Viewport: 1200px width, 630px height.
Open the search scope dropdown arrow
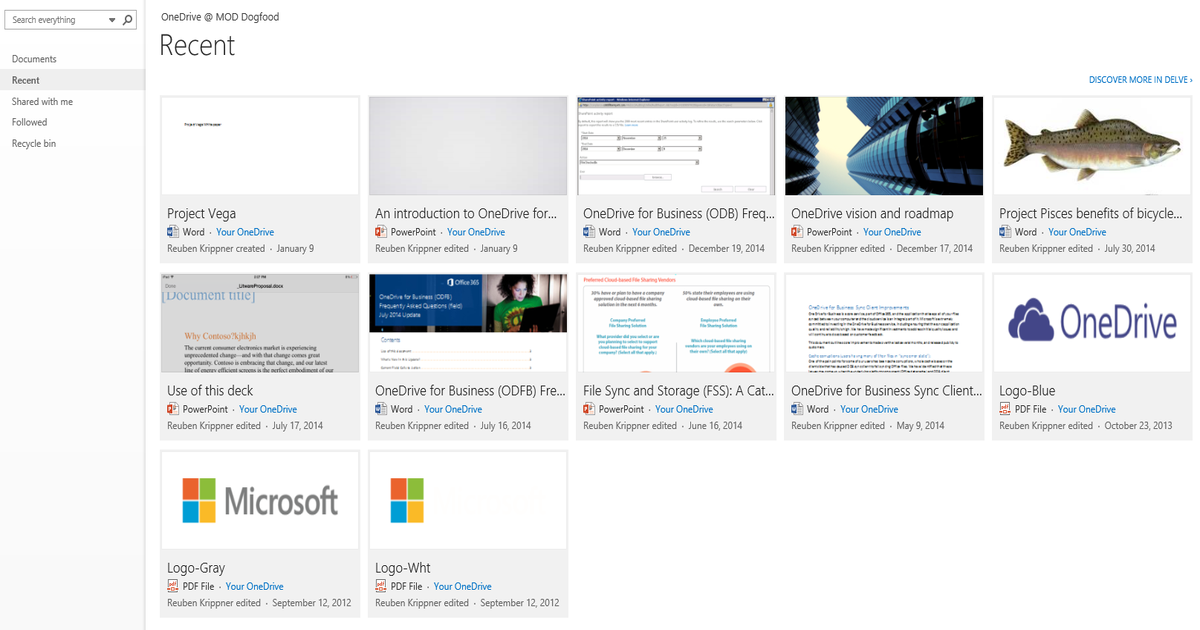[x=110, y=19]
